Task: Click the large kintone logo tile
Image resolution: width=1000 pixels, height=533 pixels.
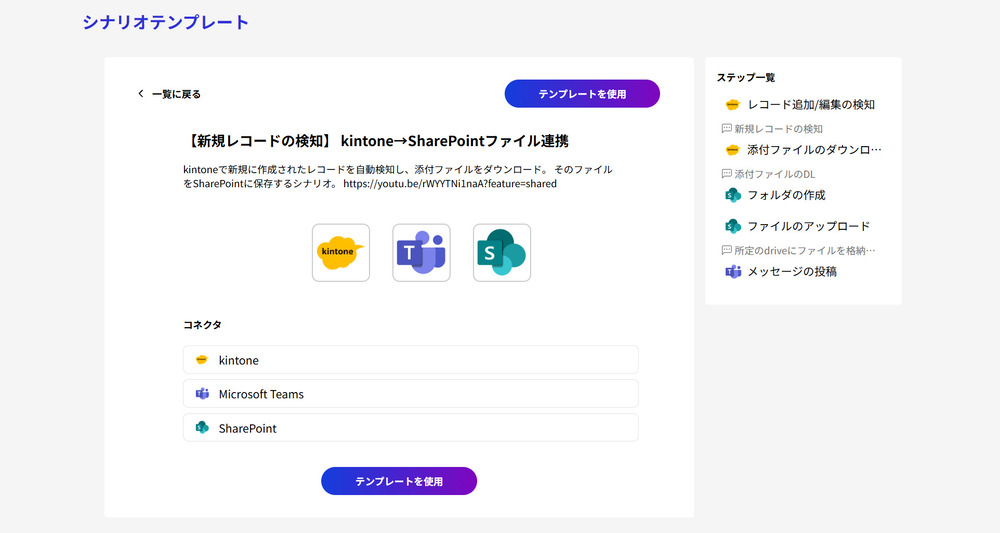Action: pyautogui.click(x=341, y=252)
